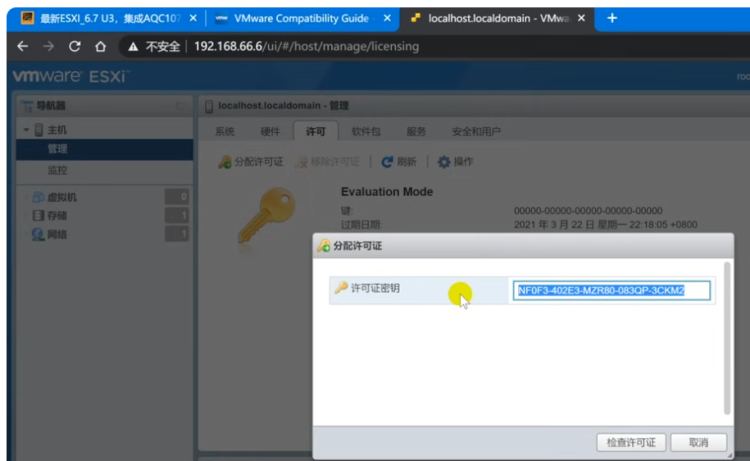This screenshot has height=461, width=750.
Task: Click the browser forward arrow
Action: click(48, 46)
